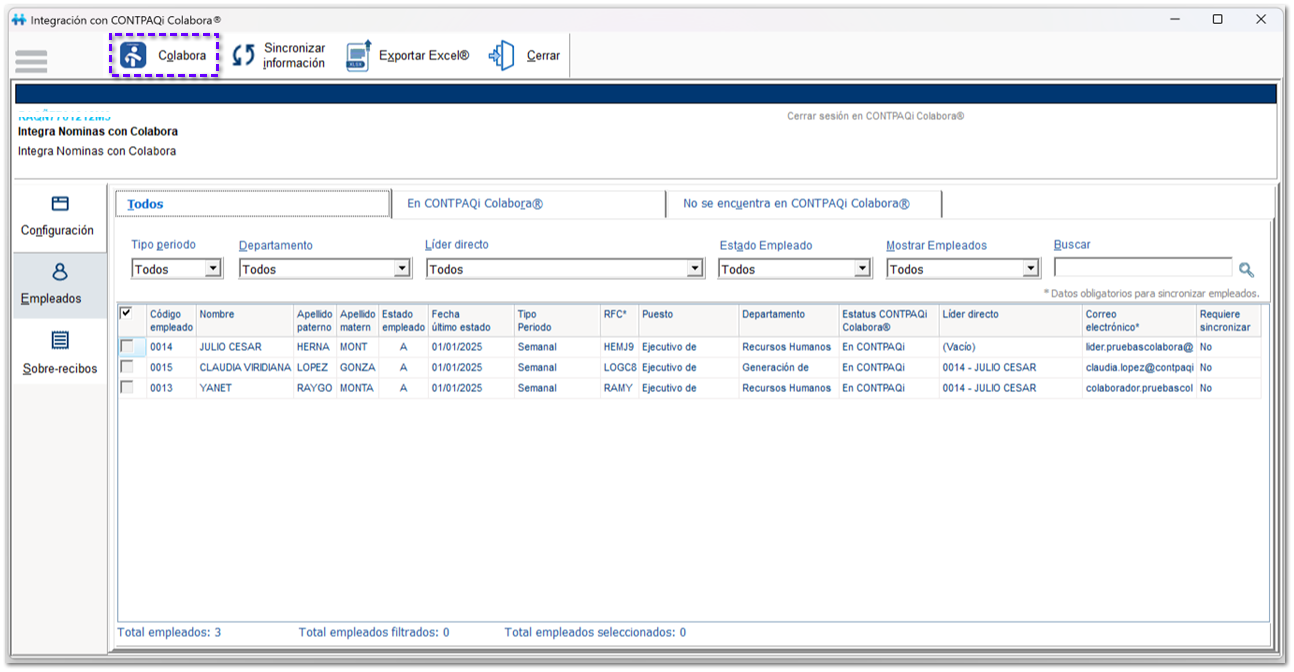Sort by Líder directo column header
The height and width of the screenshot is (672, 1294).
(x=1011, y=321)
